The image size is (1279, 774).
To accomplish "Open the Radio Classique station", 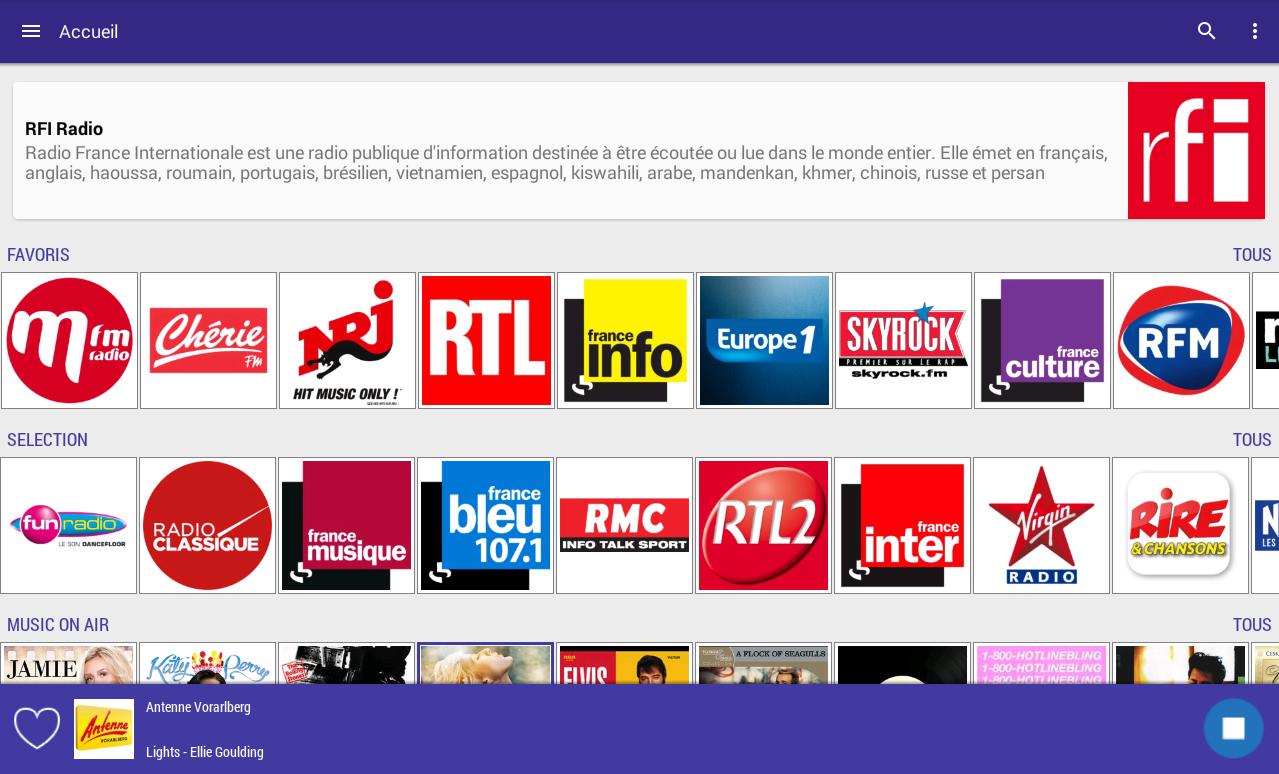I will pyautogui.click(x=207, y=526).
